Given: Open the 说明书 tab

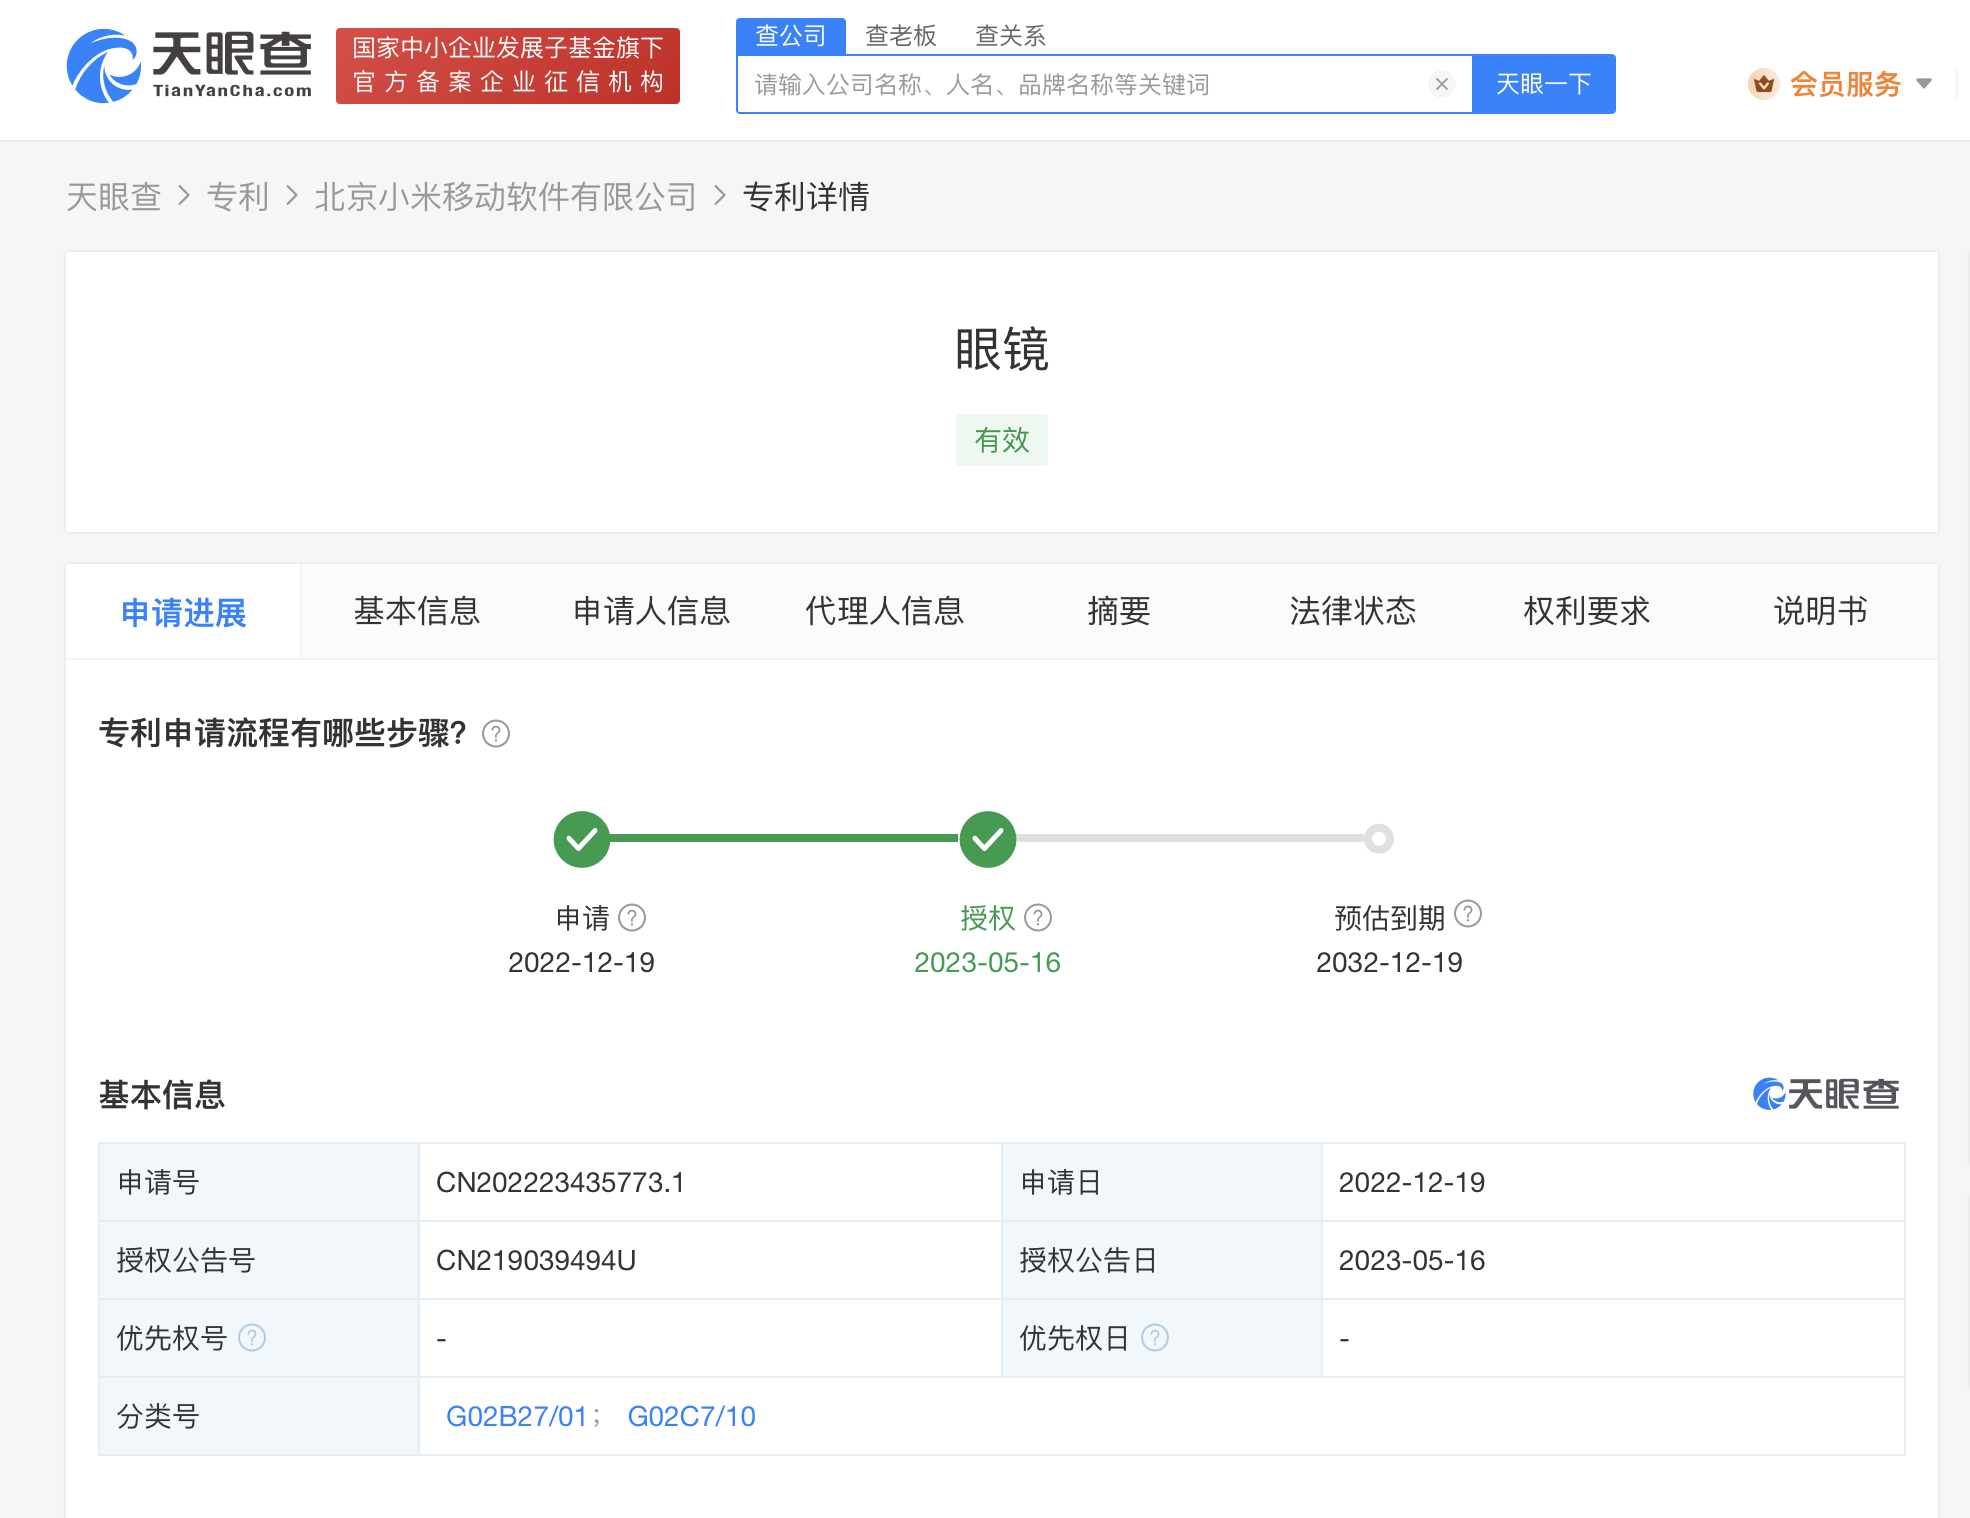Looking at the screenshot, I should tap(1821, 612).
